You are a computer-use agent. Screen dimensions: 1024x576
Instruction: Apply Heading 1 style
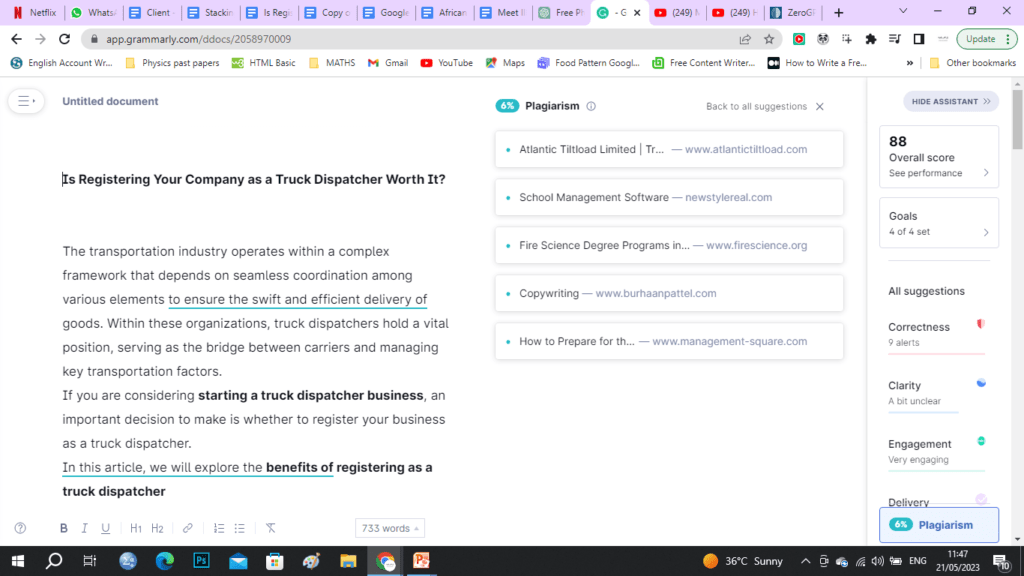click(136, 528)
